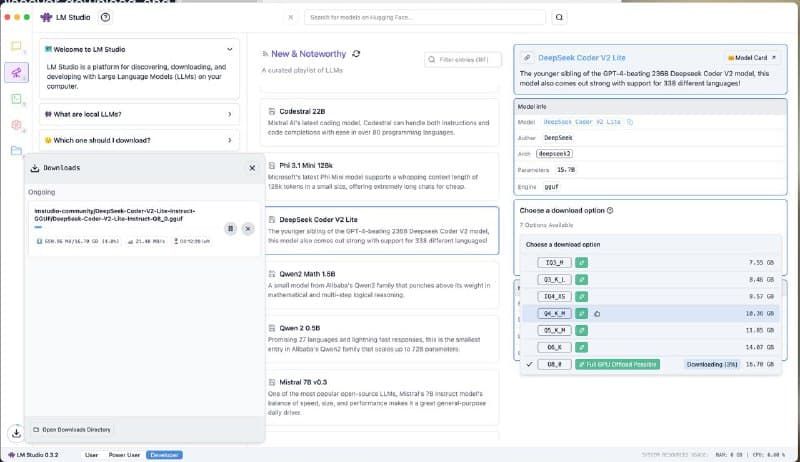The image size is (800, 462).
Task: Toggle the Downloads tray icon at bottom-left
Action: [16, 433]
